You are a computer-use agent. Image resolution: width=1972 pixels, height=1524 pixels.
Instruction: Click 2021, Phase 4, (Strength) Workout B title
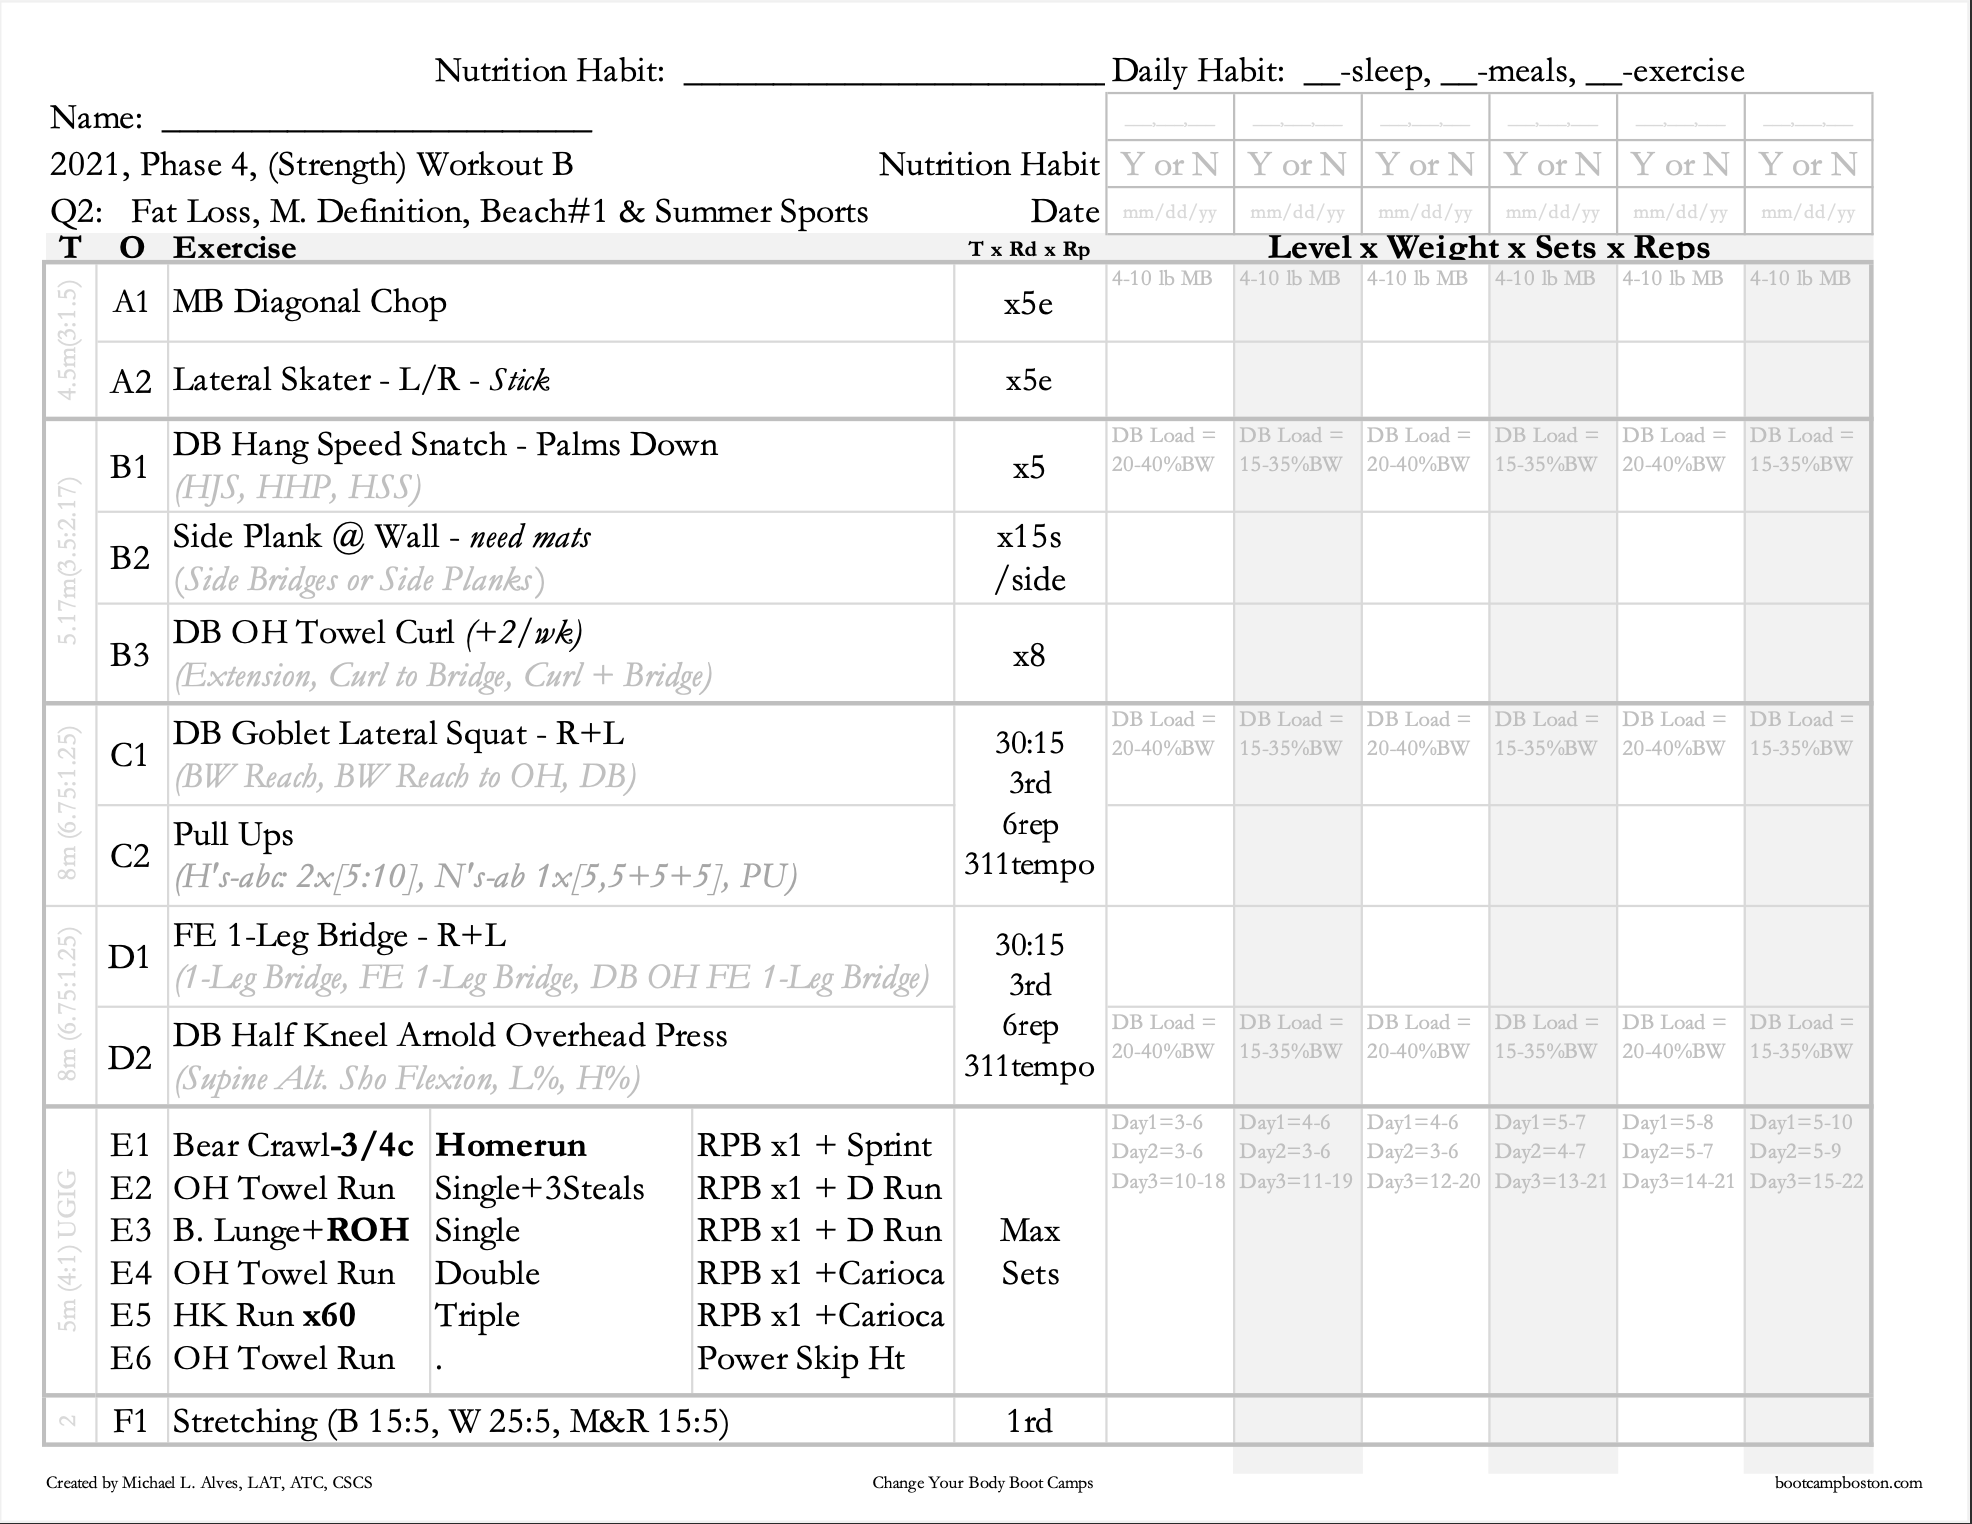click(x=311, y=165)
